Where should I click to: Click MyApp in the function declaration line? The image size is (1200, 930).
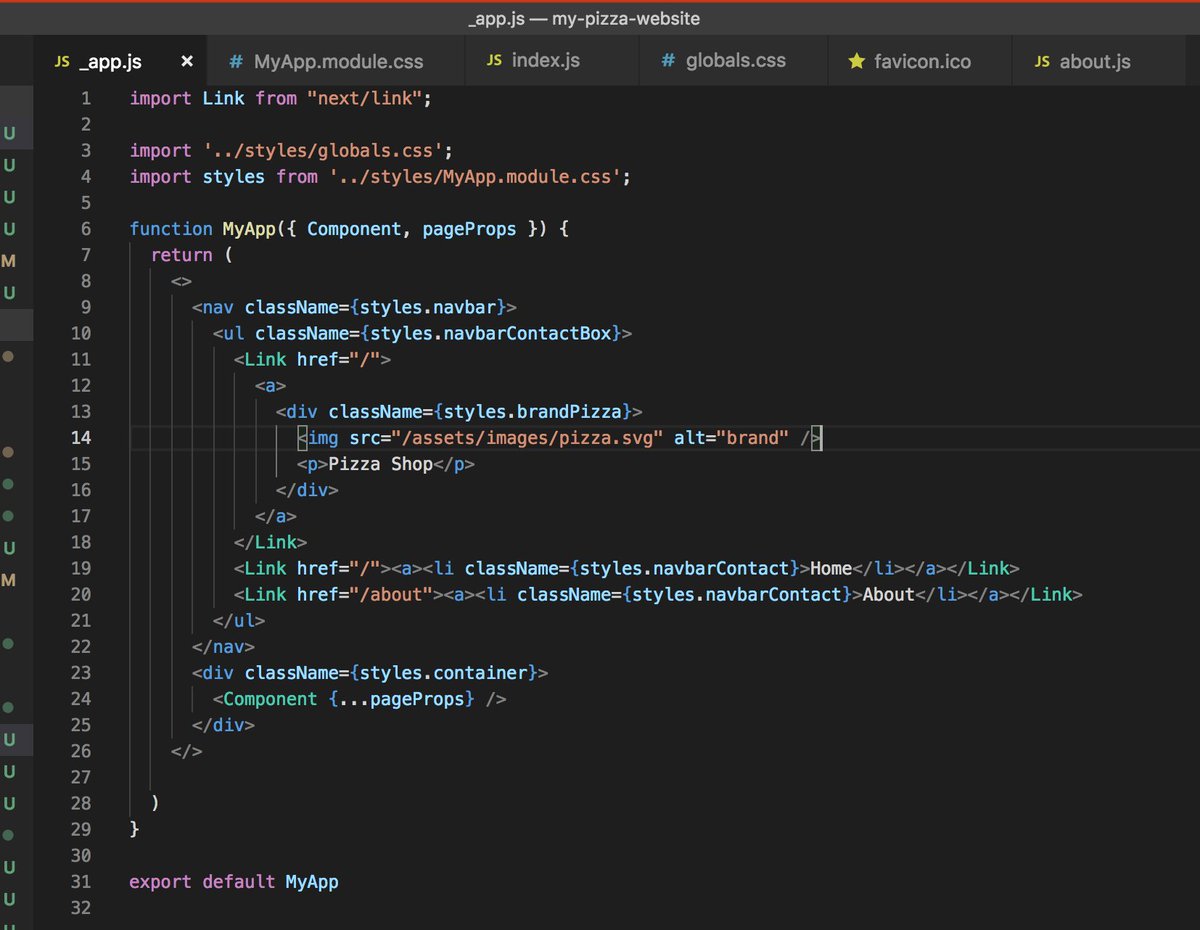pos(249,229)
